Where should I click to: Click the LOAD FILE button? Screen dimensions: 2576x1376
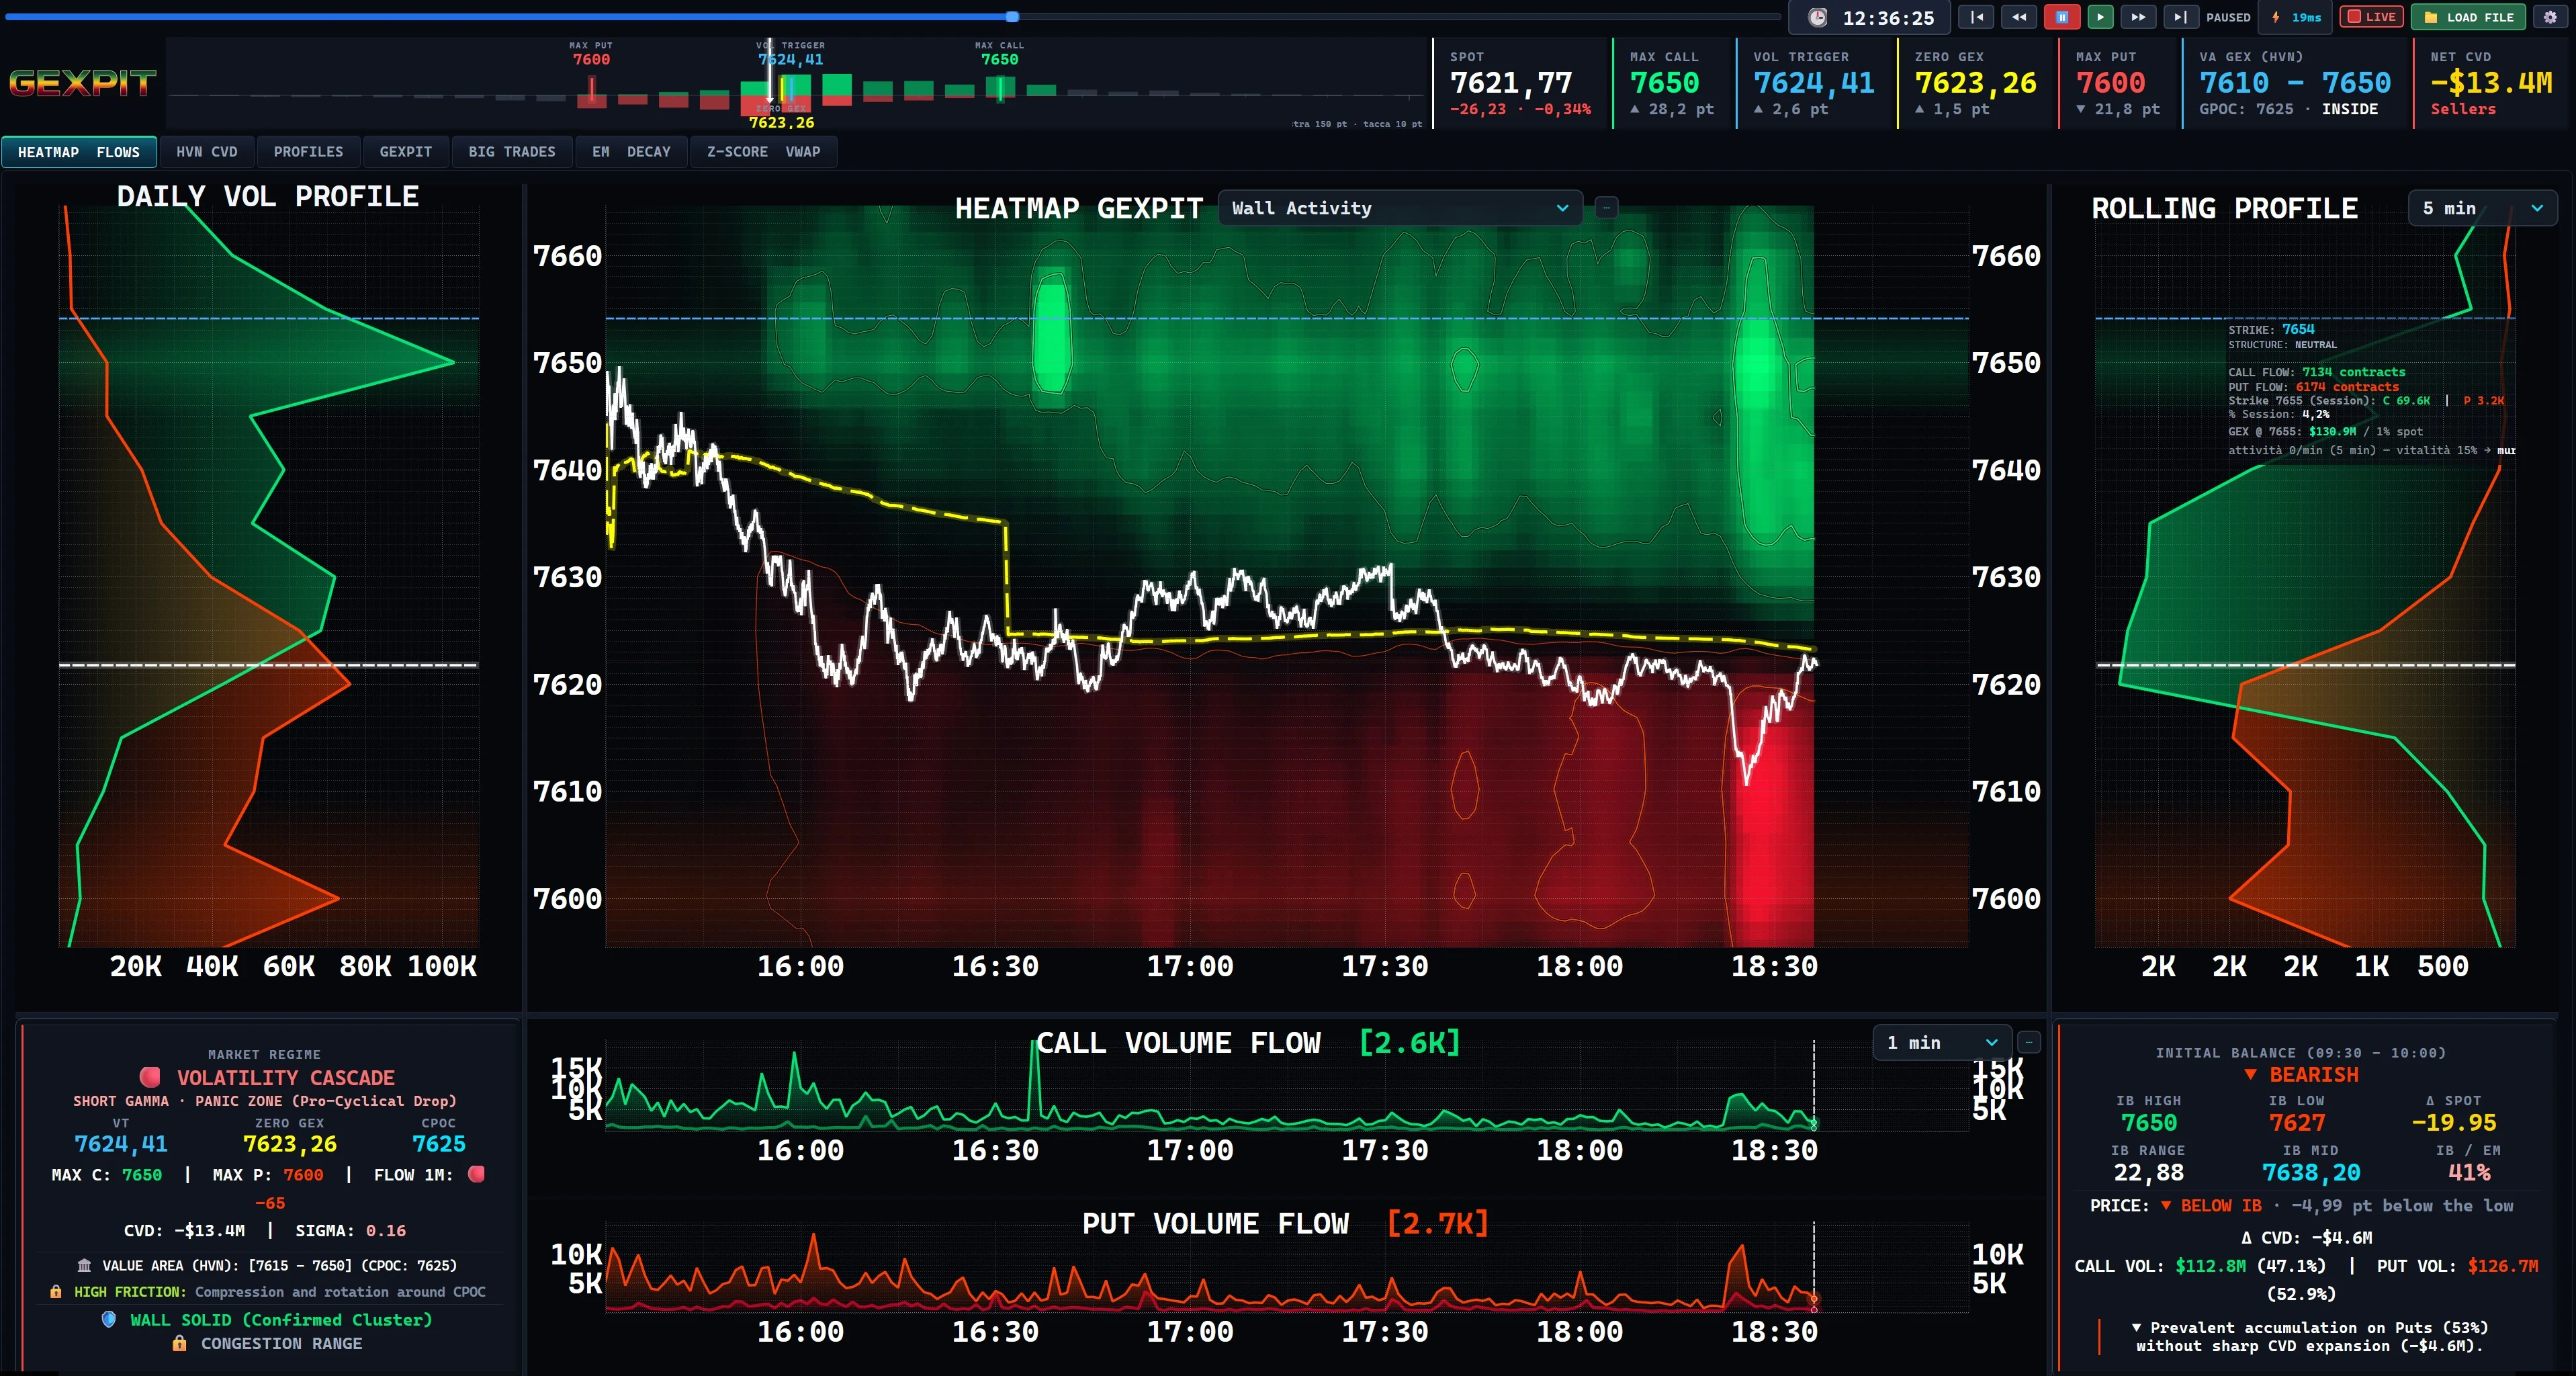tap(2469, 17)
